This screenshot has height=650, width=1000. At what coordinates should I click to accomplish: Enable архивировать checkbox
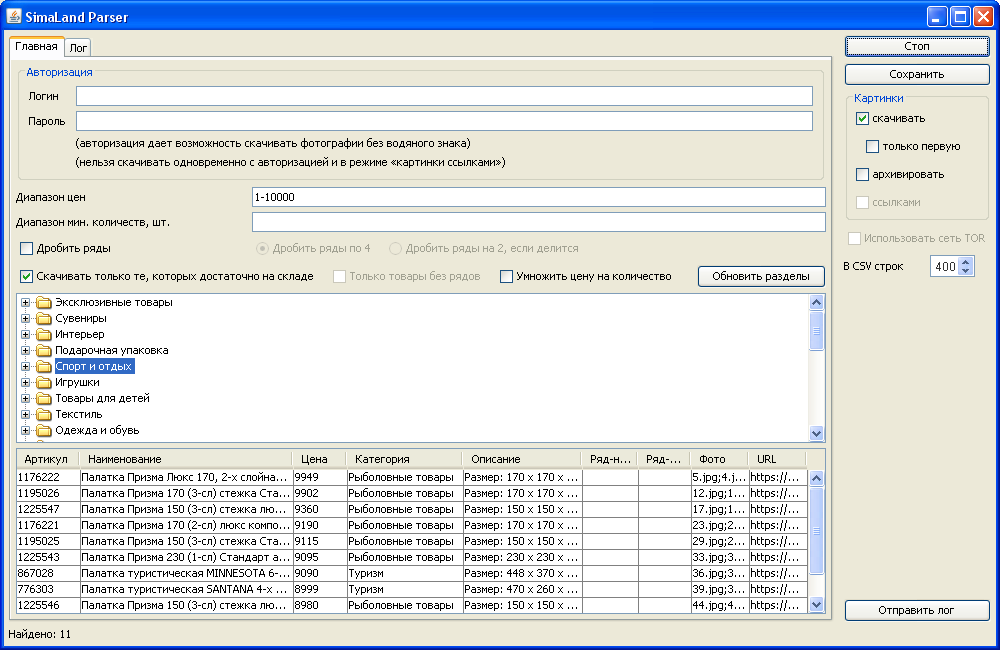pos(862,174)
